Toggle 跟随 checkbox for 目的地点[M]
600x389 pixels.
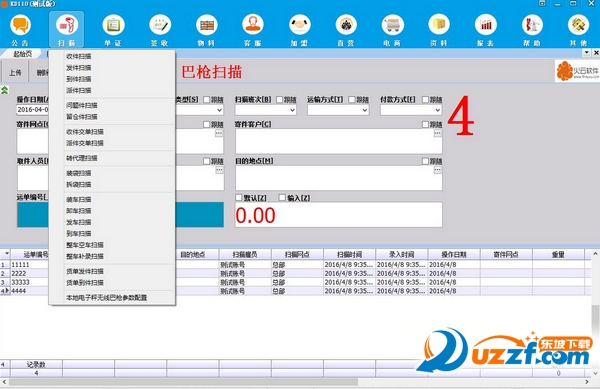tap(425, 161)
